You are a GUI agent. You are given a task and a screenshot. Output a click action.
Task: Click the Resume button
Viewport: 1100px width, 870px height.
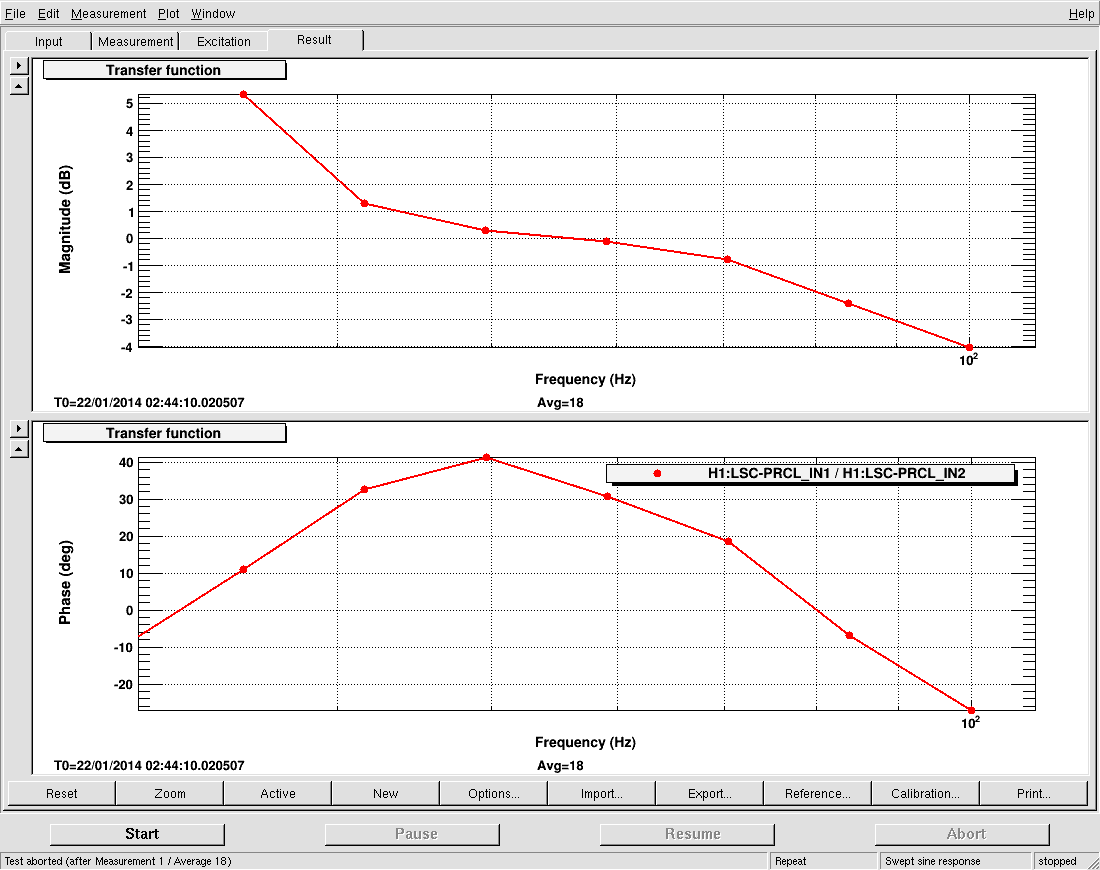[688, 834]
